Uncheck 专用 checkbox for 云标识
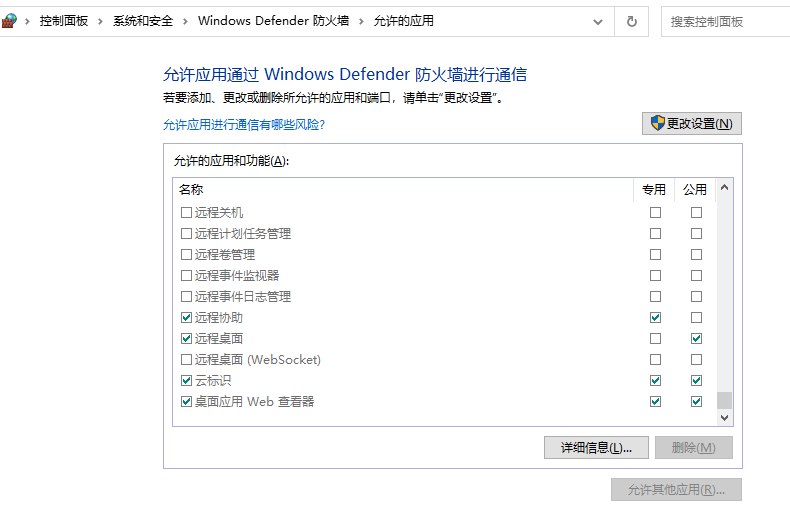The height and width of the screenshot is (519, 790). [655, 380]
